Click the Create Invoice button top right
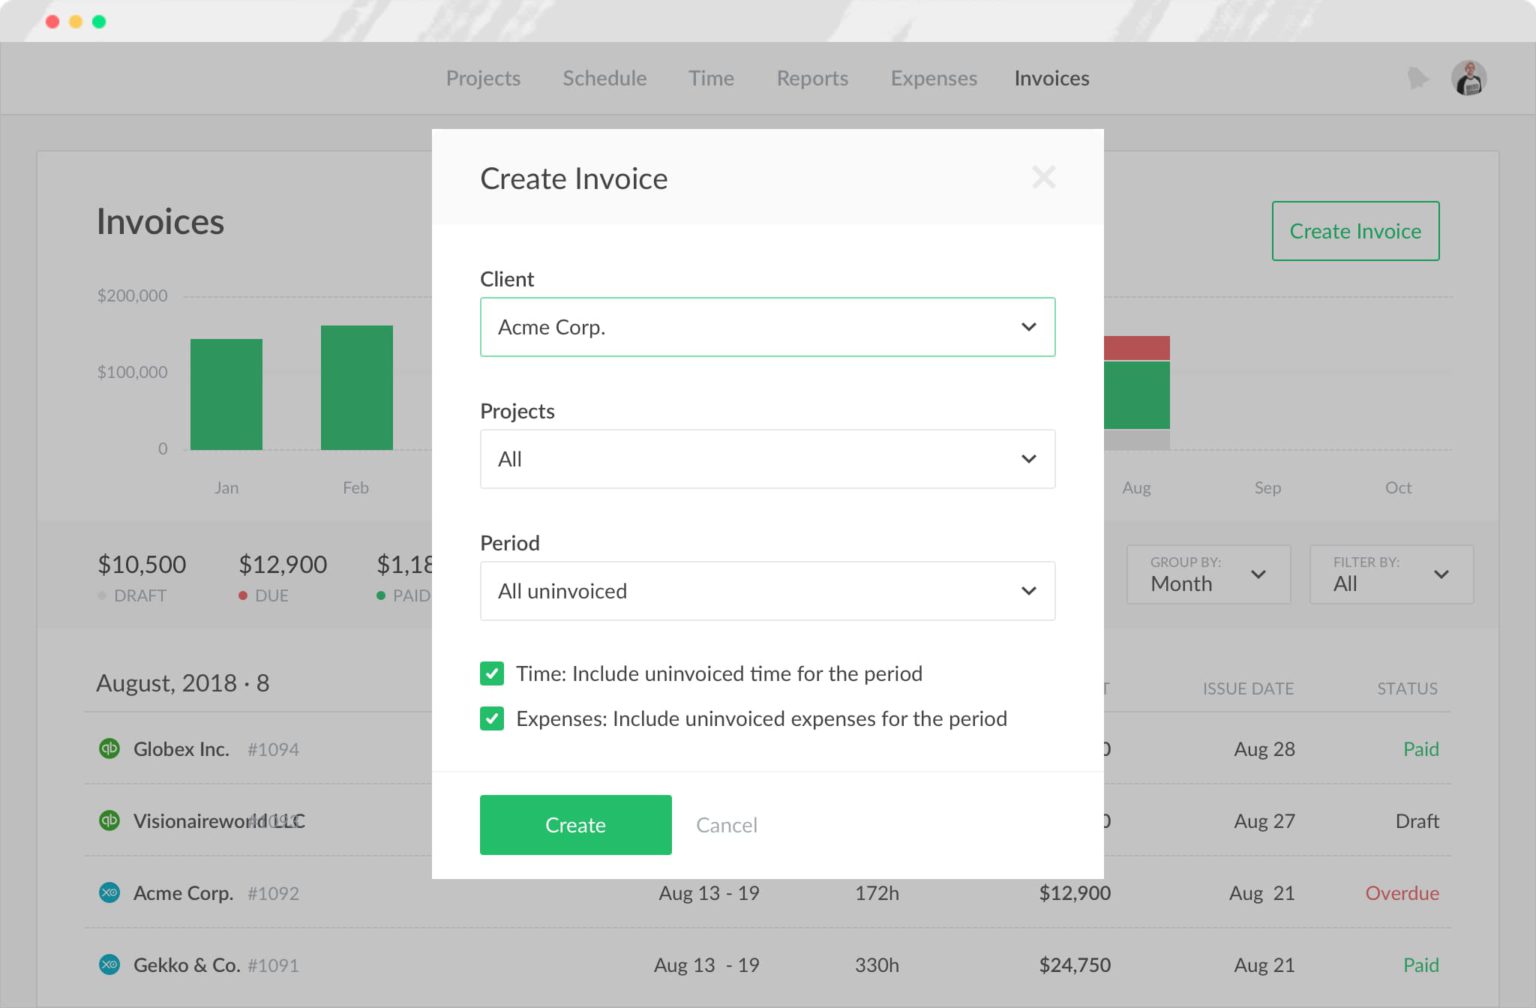1536x1008 pixels. (1355, 231)
